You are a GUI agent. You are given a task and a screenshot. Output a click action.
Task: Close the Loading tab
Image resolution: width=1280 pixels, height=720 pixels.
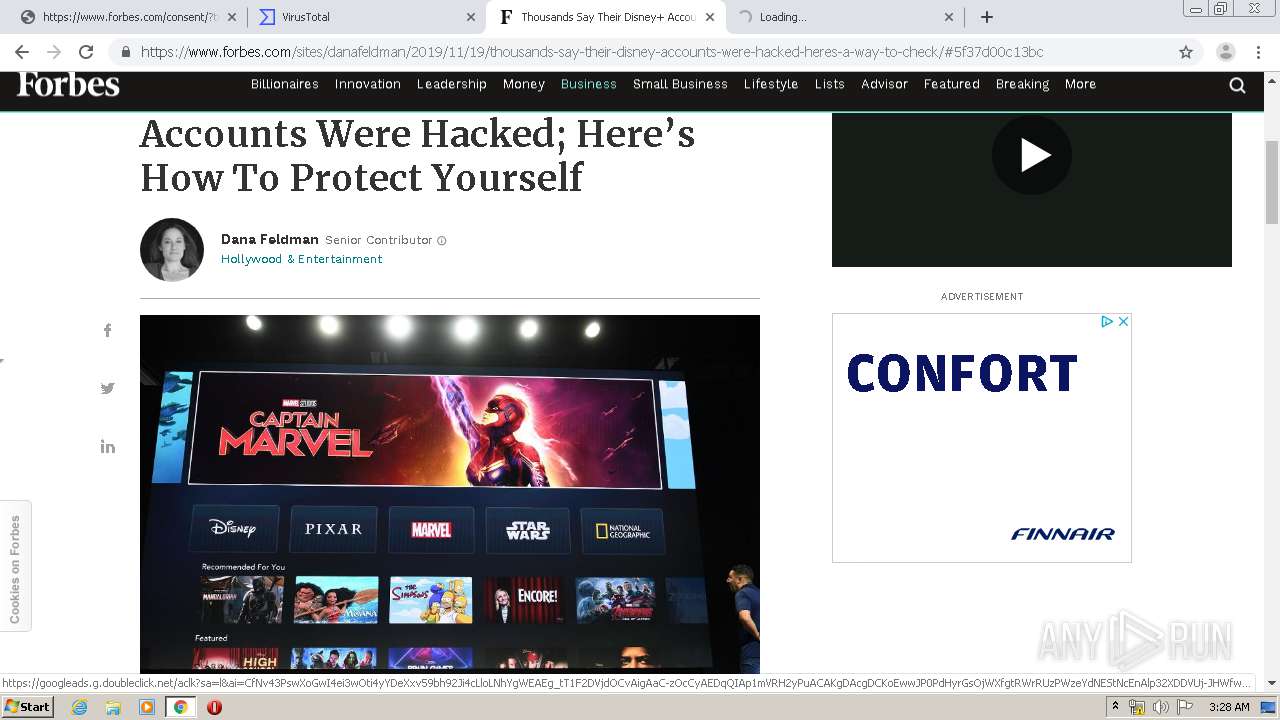949,17
